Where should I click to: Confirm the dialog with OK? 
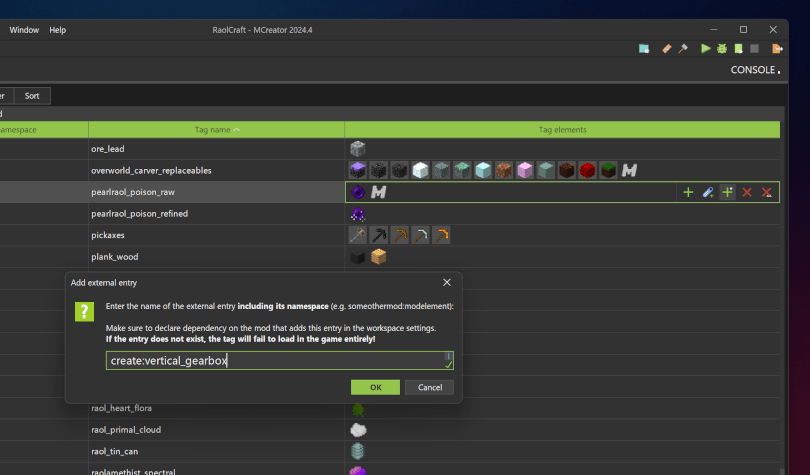click(x=376, y=387)
